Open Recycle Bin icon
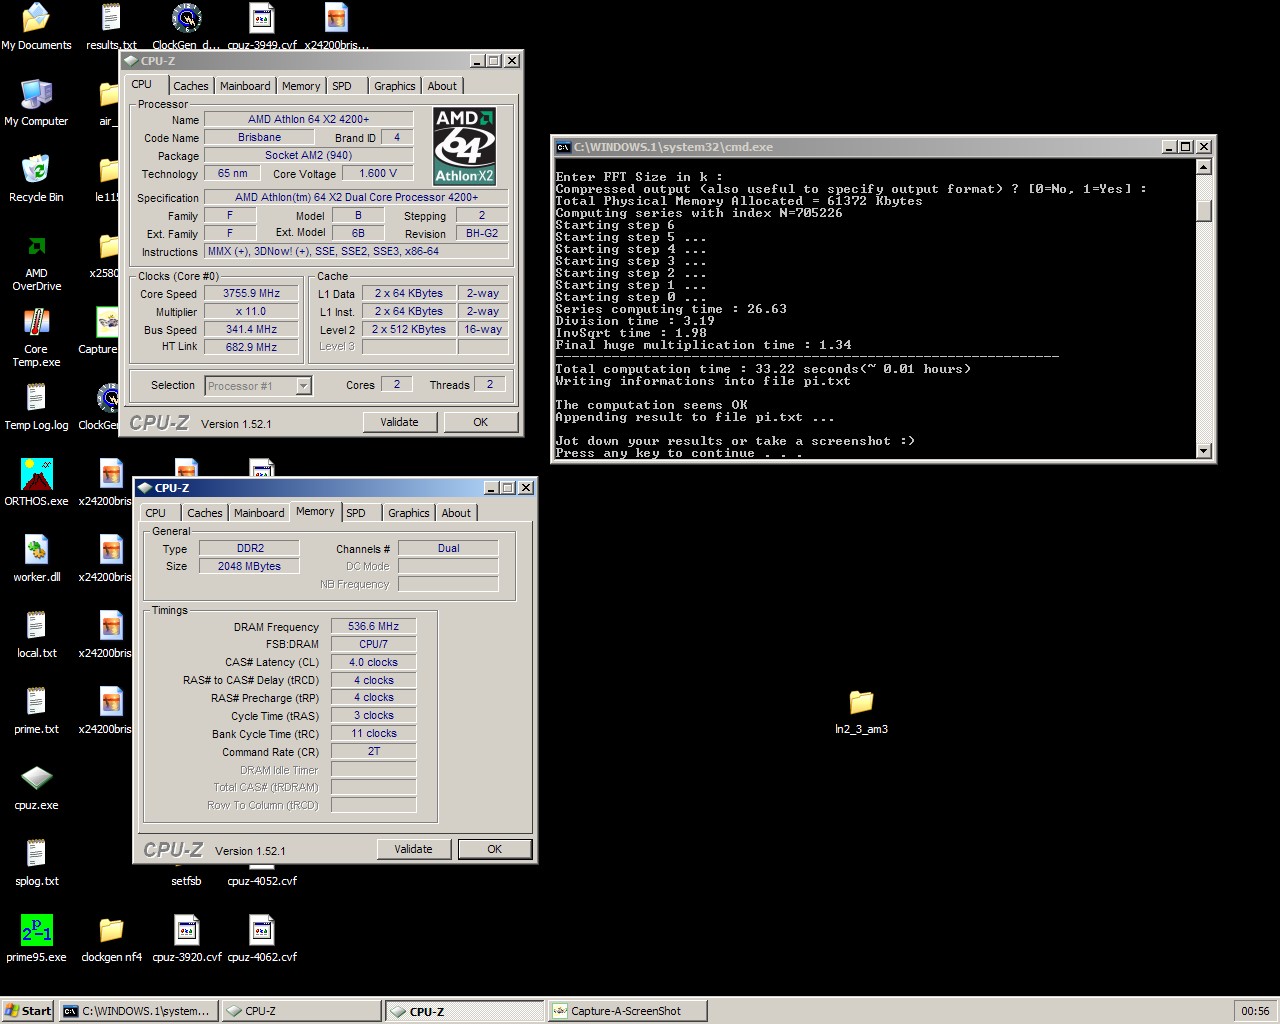This screenshot has width=1280, height=1024. click(x=36, y=179)
